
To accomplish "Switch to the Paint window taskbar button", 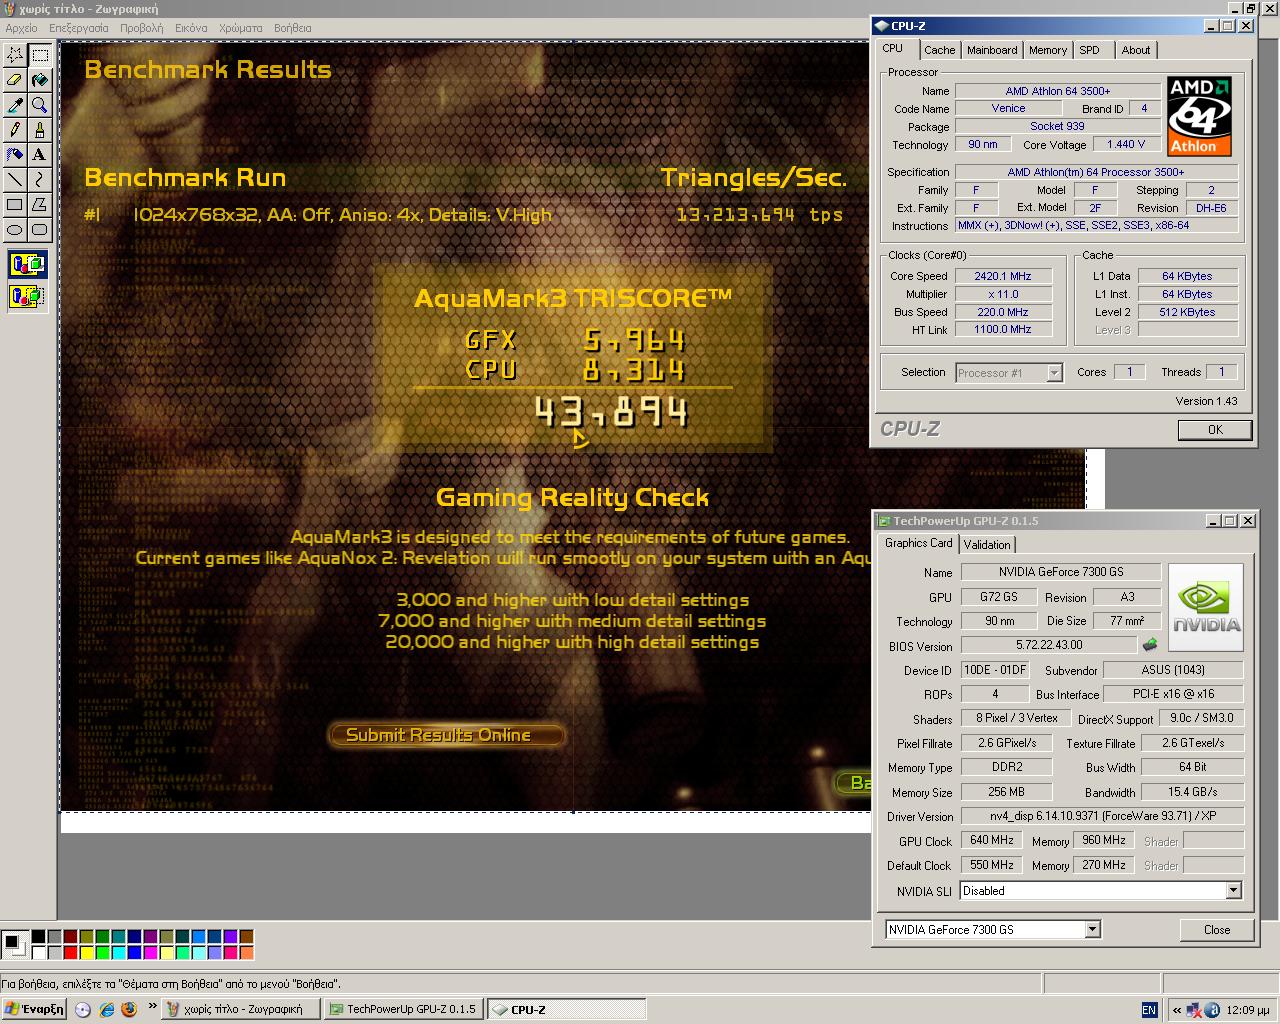I will pyautogui.click(x=241, y=1009).
